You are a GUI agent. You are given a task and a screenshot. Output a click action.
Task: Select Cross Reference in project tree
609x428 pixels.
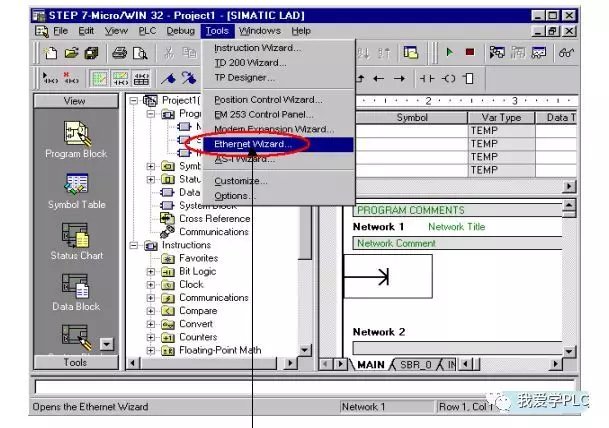pyautogui.click(x=214, y=219)
